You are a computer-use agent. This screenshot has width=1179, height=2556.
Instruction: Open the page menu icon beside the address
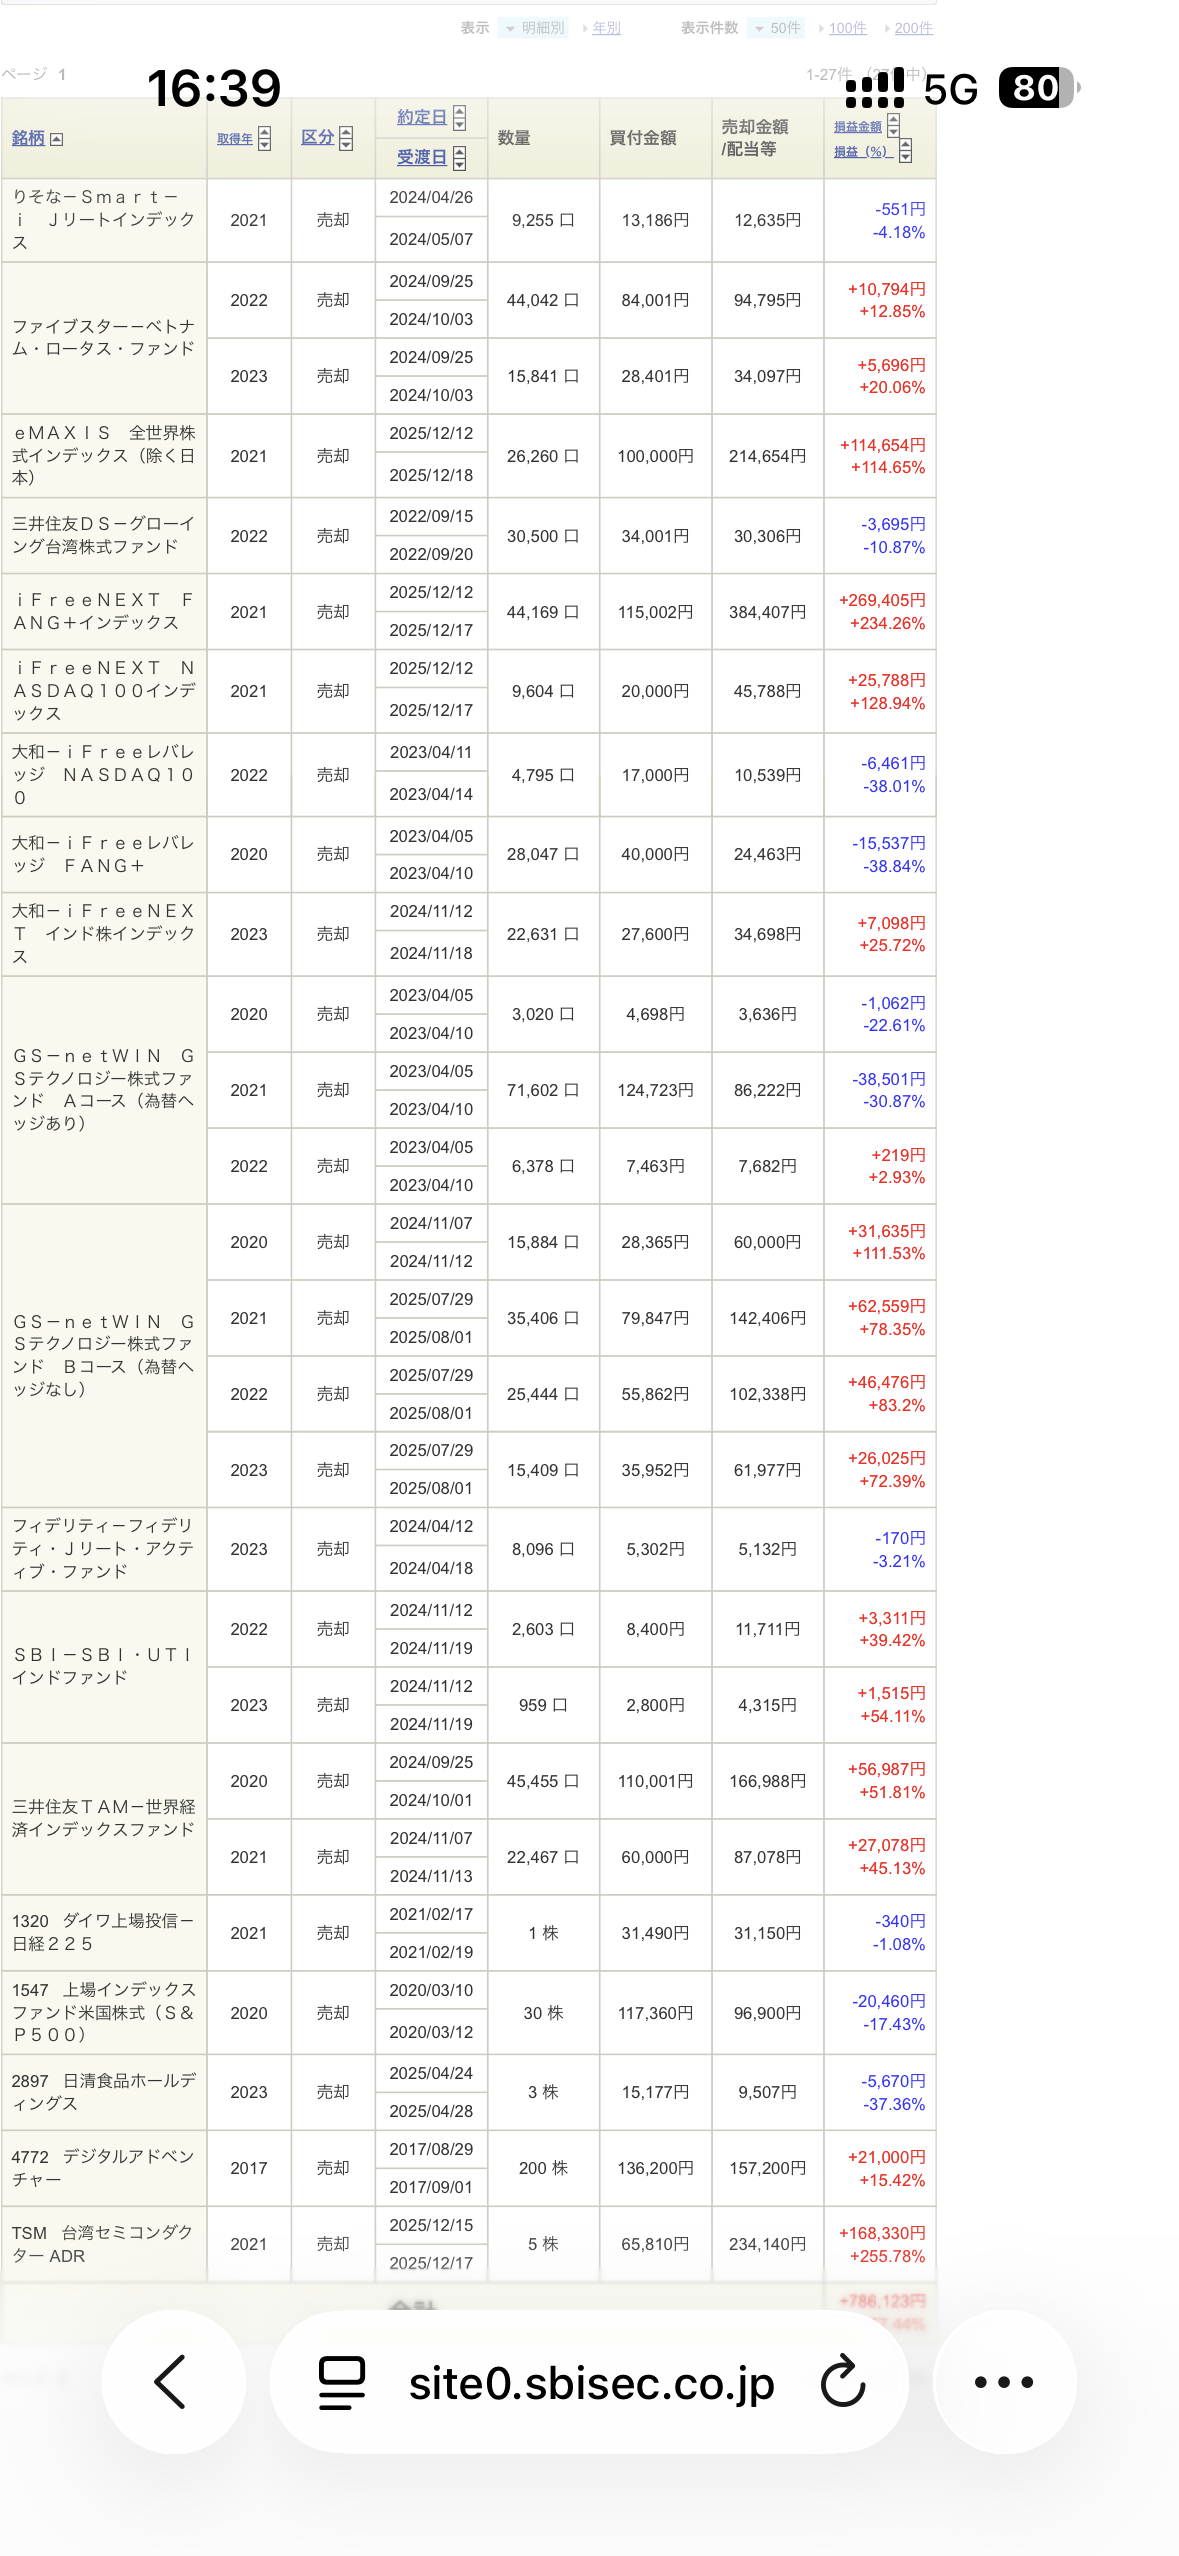pyautogui.click(x=341, y=2381)
